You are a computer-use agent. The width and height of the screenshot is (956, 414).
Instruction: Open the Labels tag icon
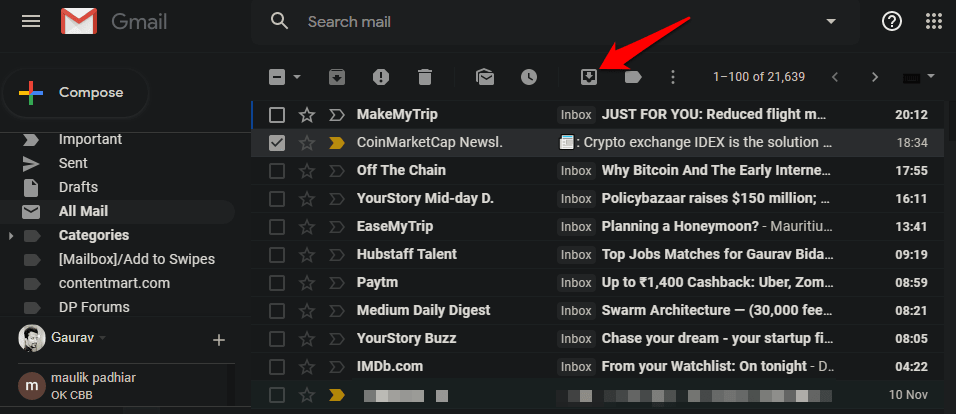click(x=633, y=77)
